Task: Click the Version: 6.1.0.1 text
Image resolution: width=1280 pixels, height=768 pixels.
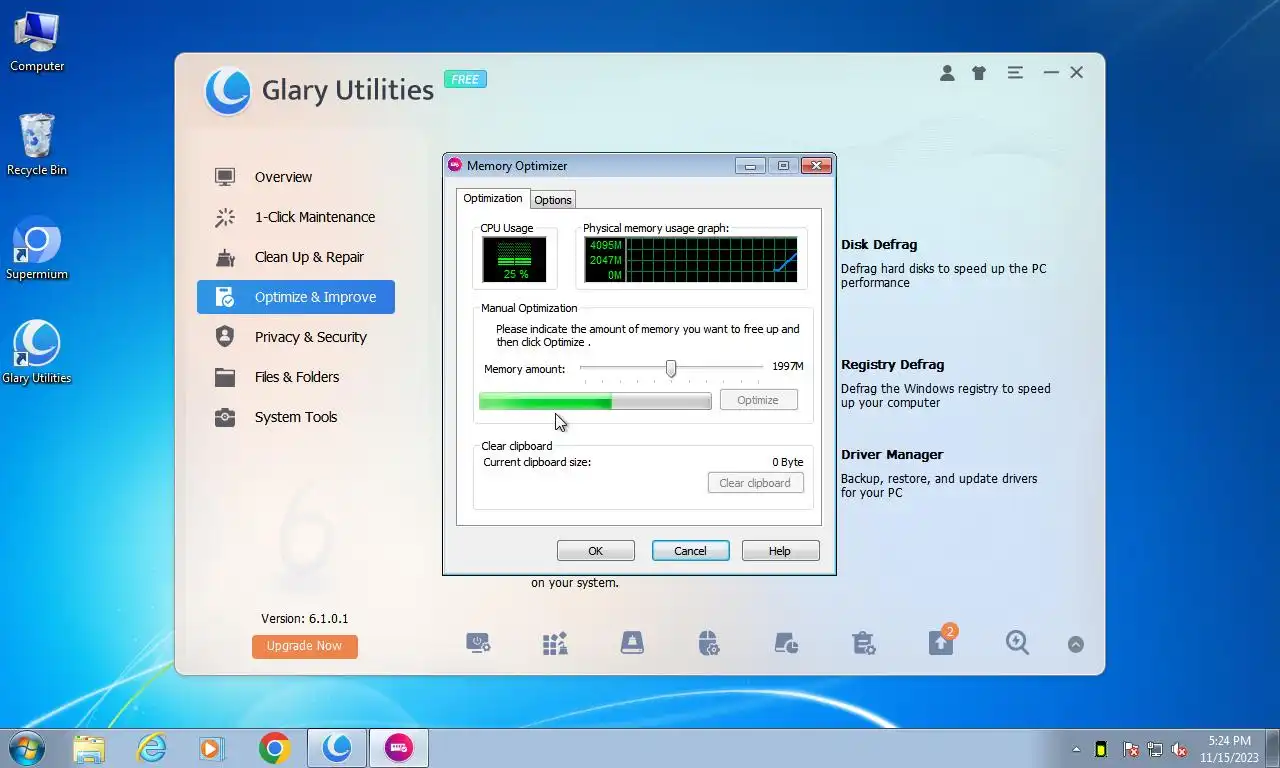Action: pyautogui.click(x=305, y=619)
